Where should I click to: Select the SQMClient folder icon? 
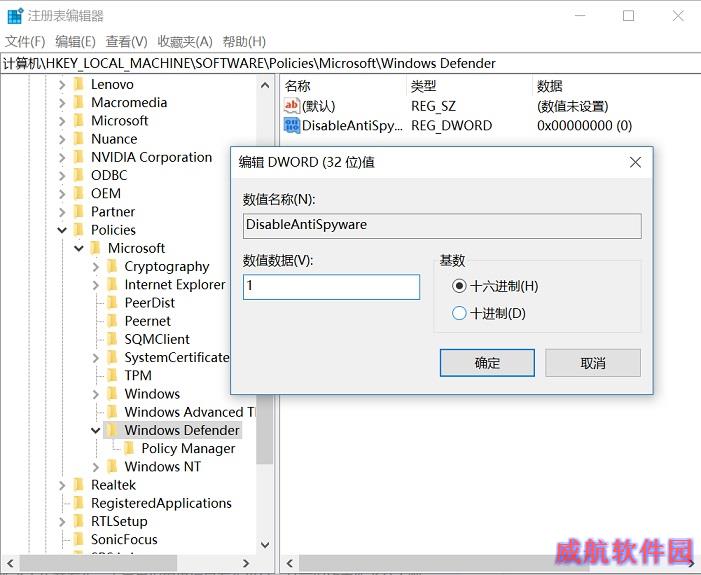pyautogui.click(x=112, y=339)
